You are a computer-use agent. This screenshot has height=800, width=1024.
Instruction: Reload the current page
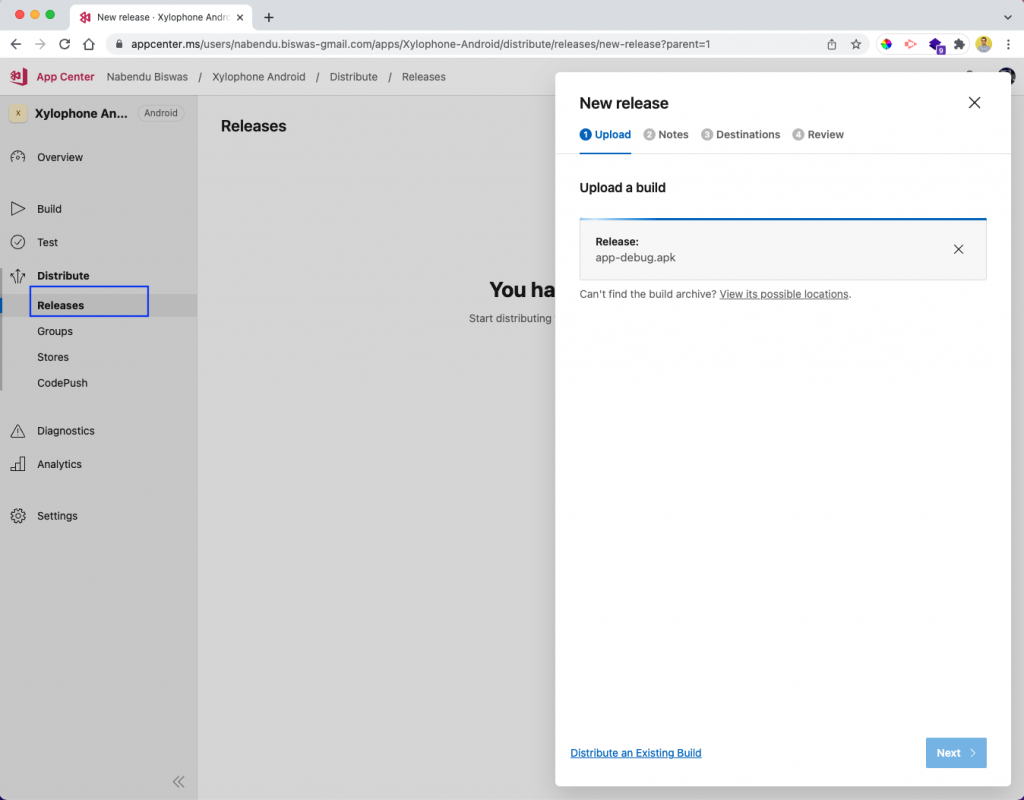(x=64, y=44)
